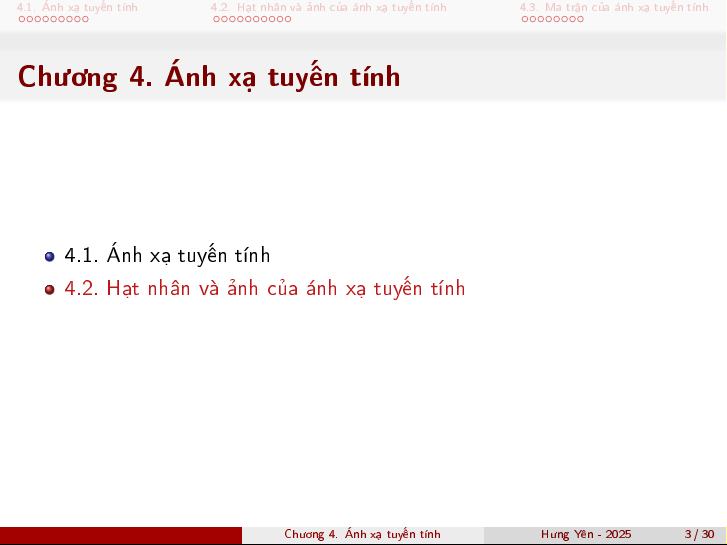Open '4.3. Ma trận của ánh xạ' header section
Image resolution: width=727 pixels, height=545 pixels.
(613, 7)
